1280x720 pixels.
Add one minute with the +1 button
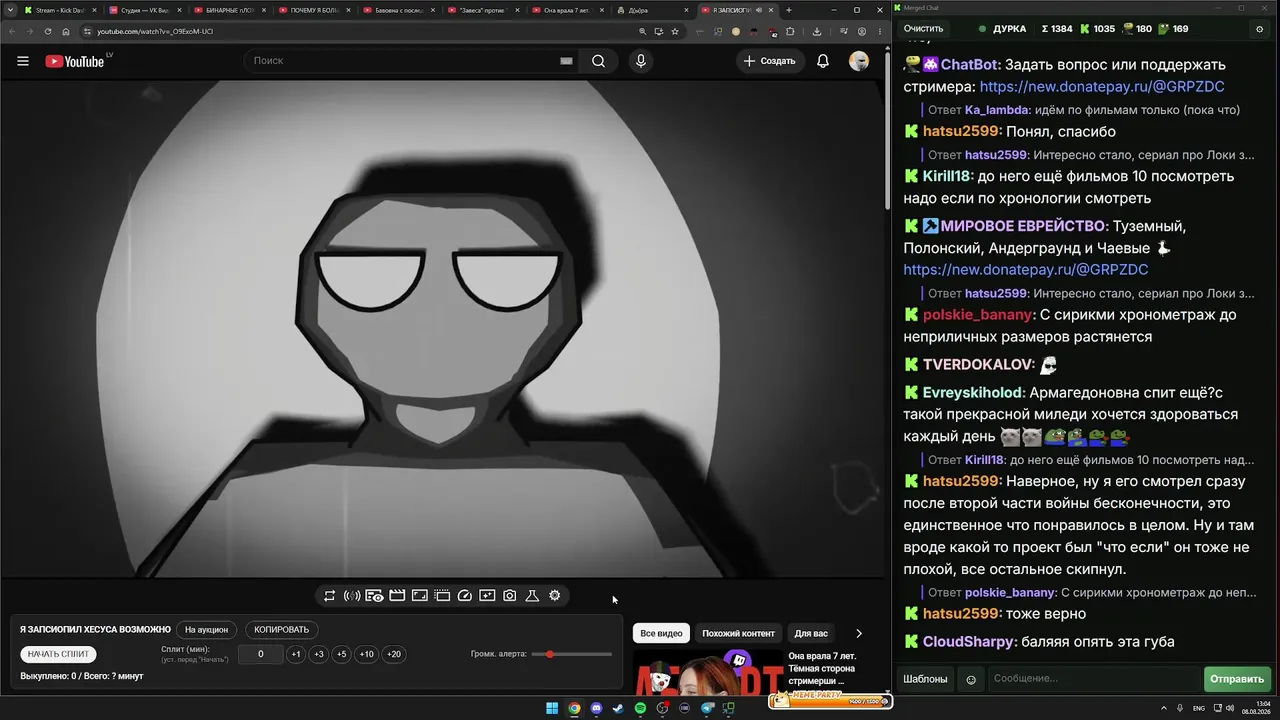296,654
